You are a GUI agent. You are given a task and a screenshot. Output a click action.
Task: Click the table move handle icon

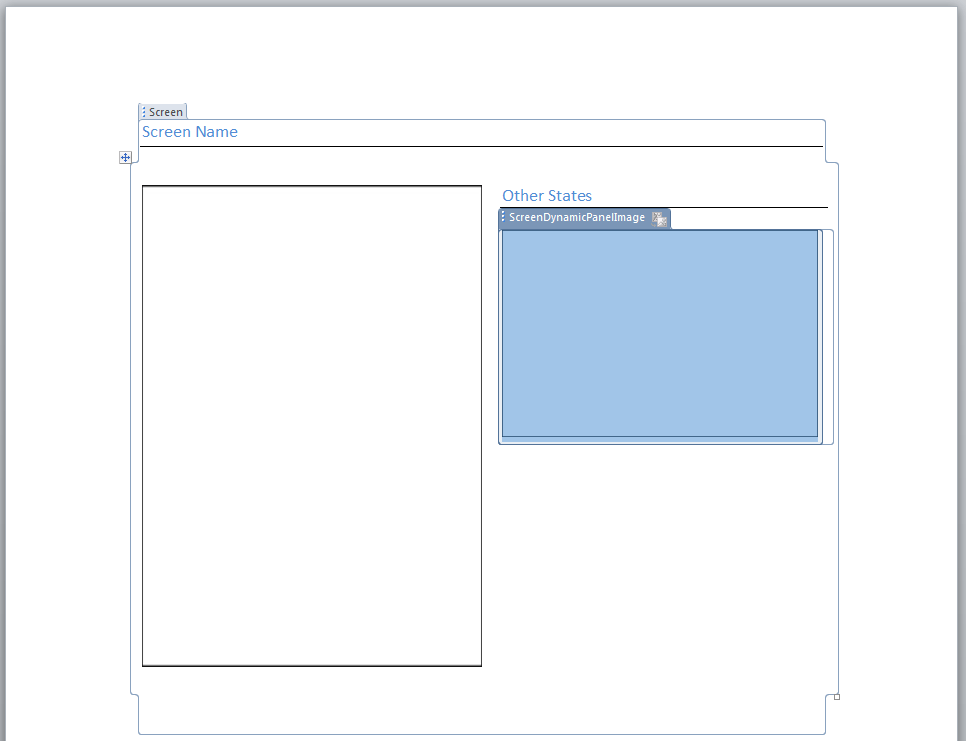click(125, 158)
